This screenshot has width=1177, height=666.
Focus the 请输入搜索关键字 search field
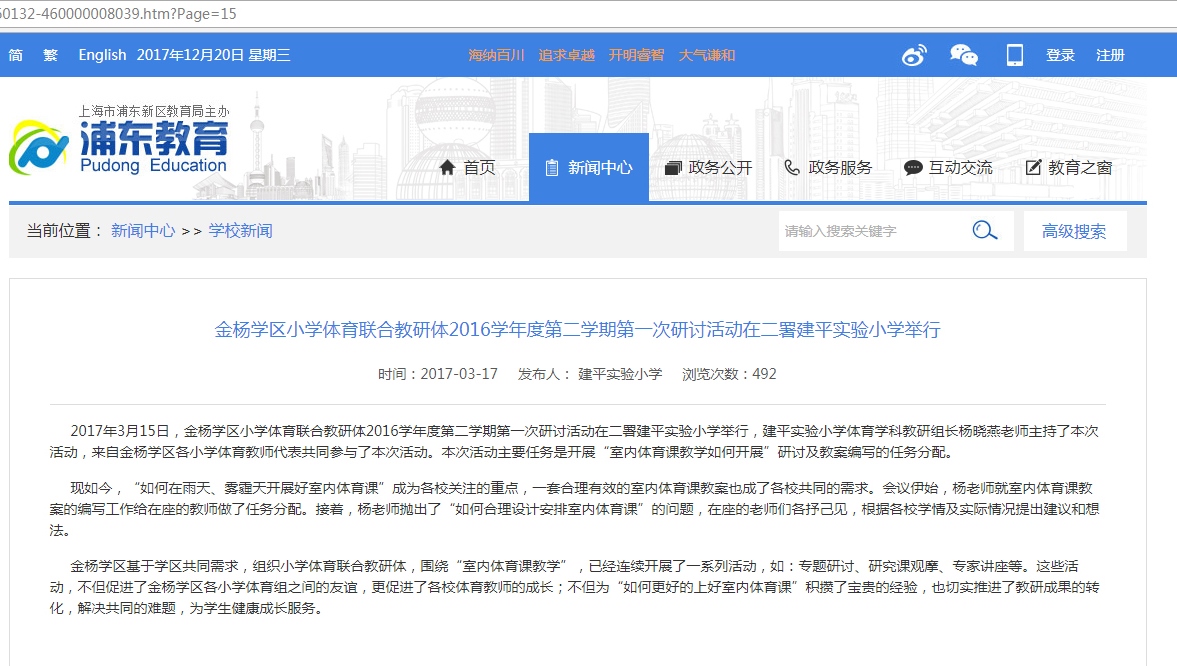point(874,231)
